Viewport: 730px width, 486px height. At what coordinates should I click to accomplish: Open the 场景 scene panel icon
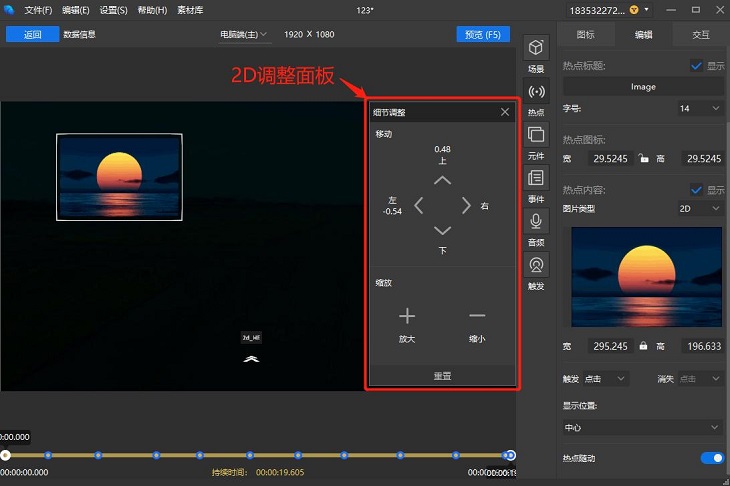click(537, 49)
